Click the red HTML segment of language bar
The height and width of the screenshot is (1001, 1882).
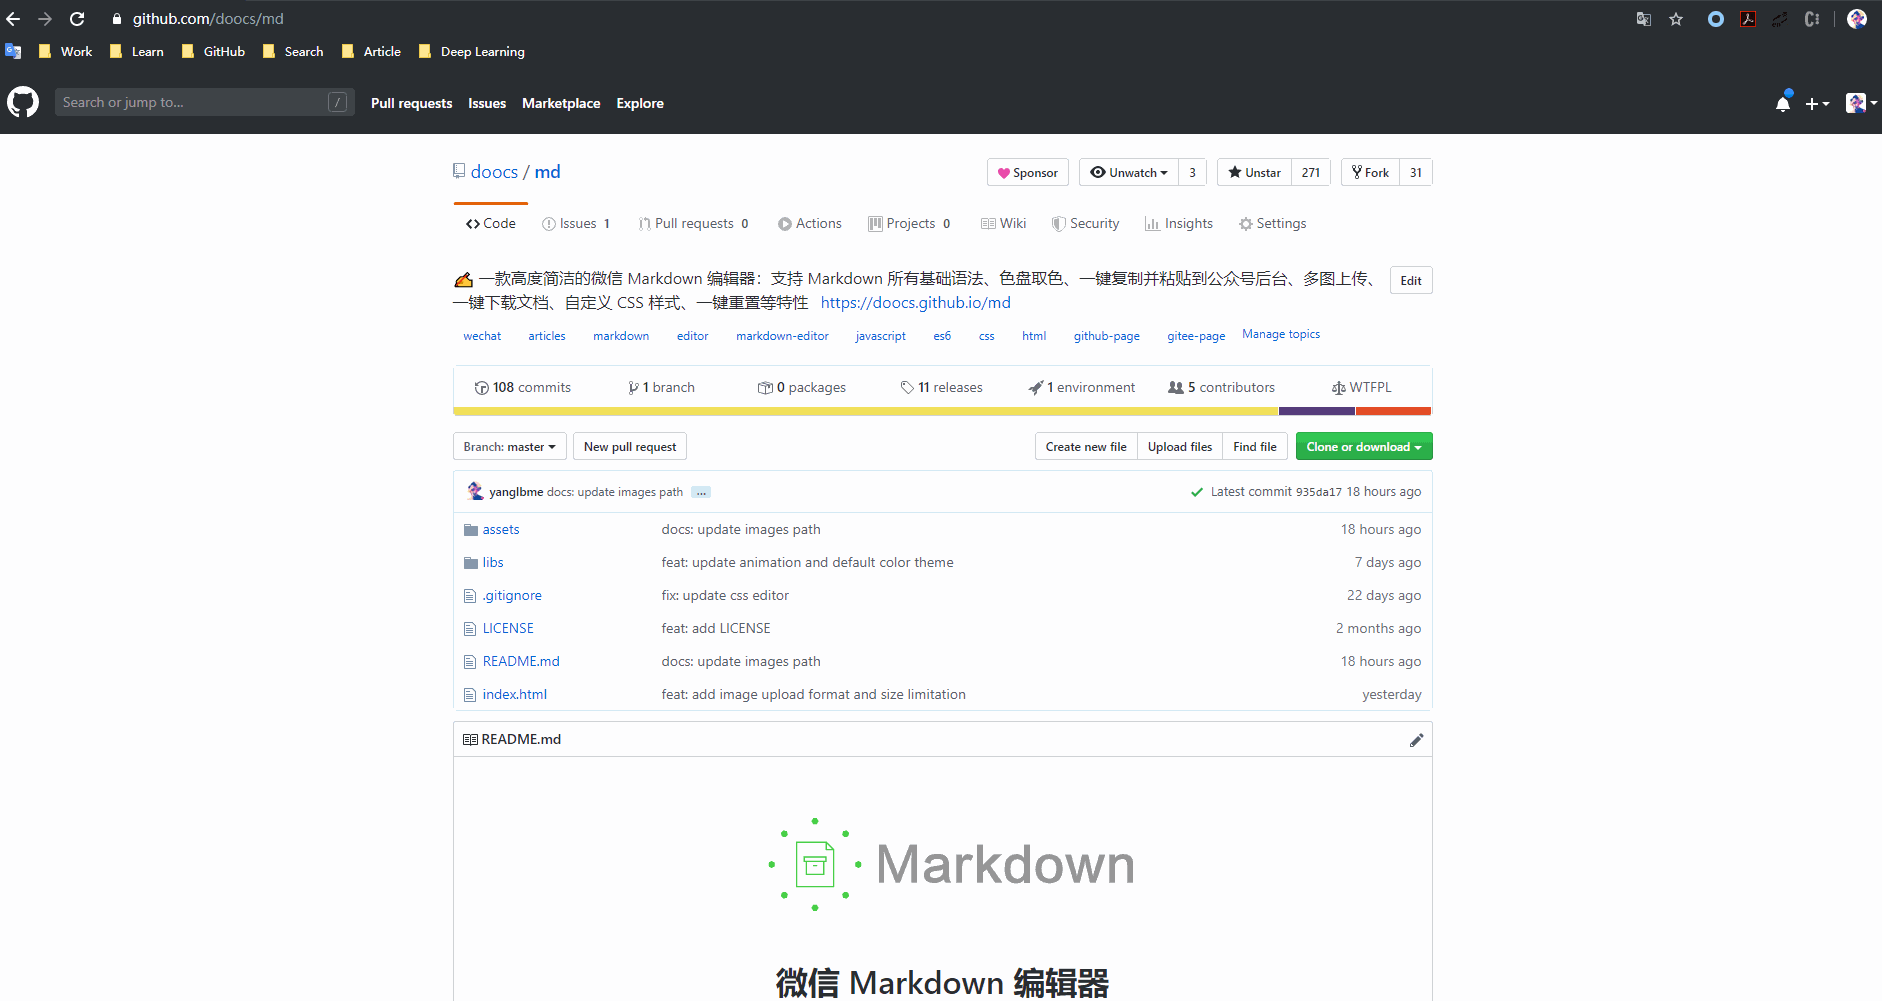(1394, 411)
